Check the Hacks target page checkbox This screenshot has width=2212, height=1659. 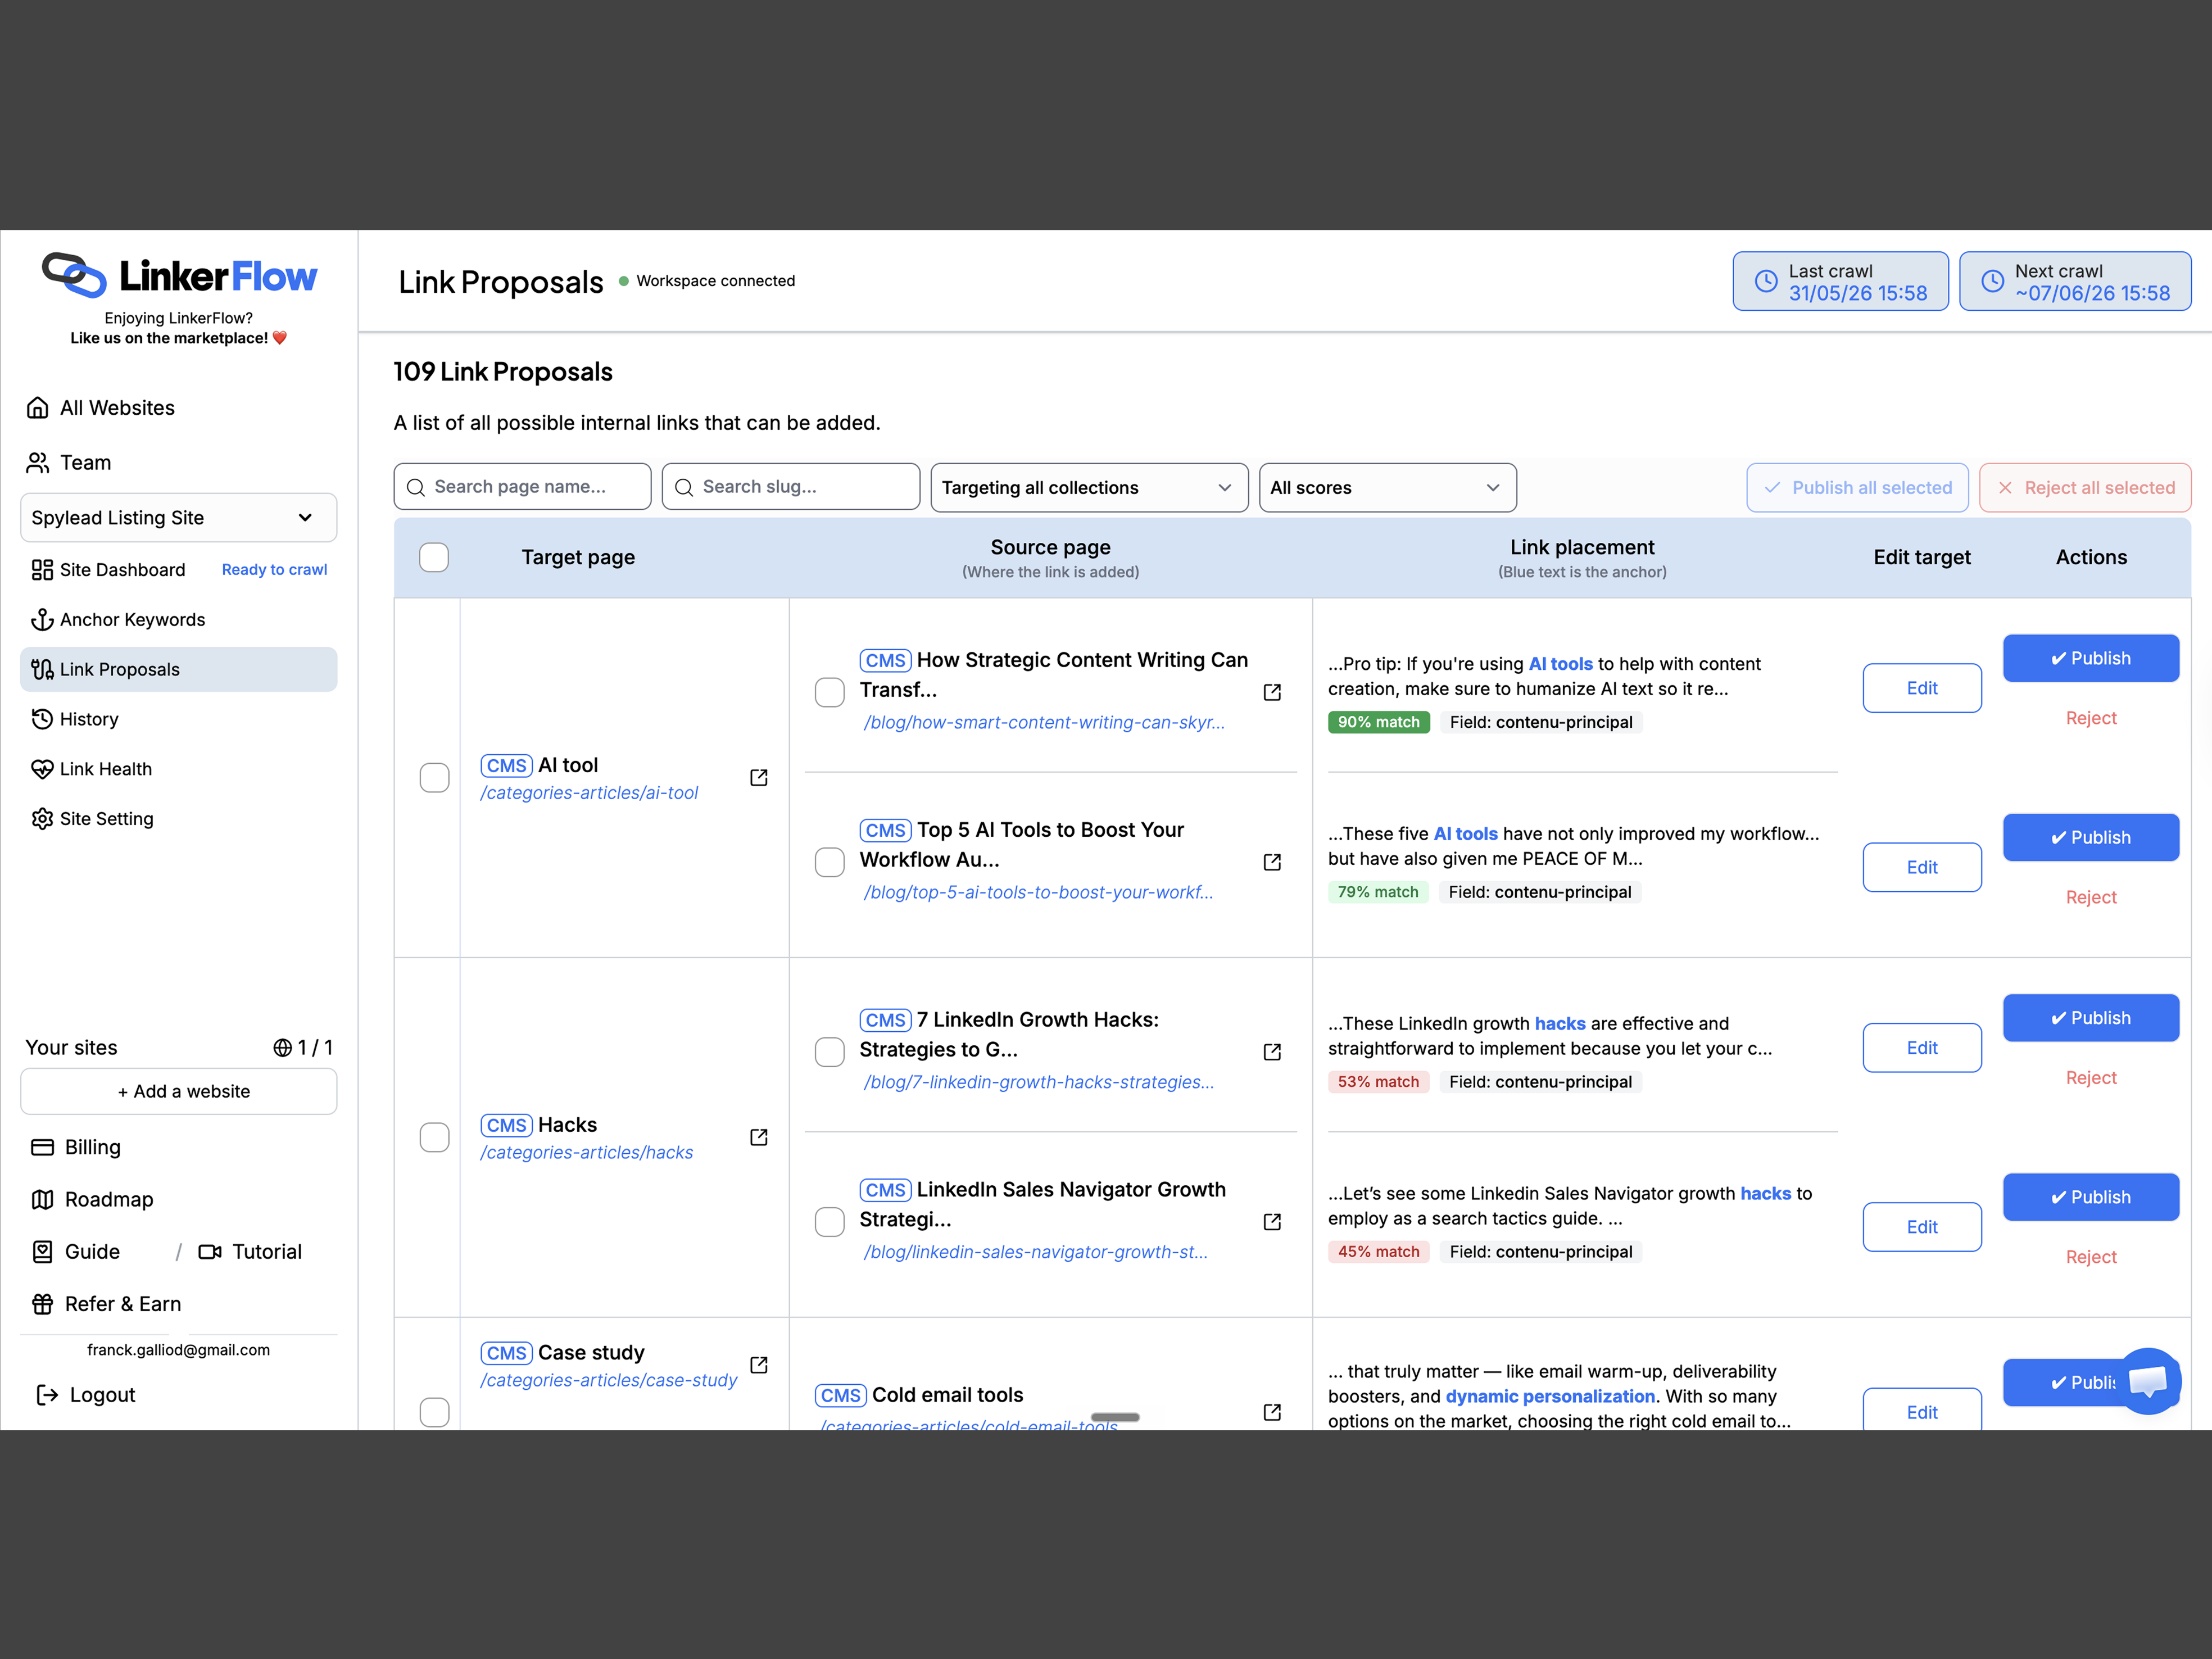(x=434, y=1137)
